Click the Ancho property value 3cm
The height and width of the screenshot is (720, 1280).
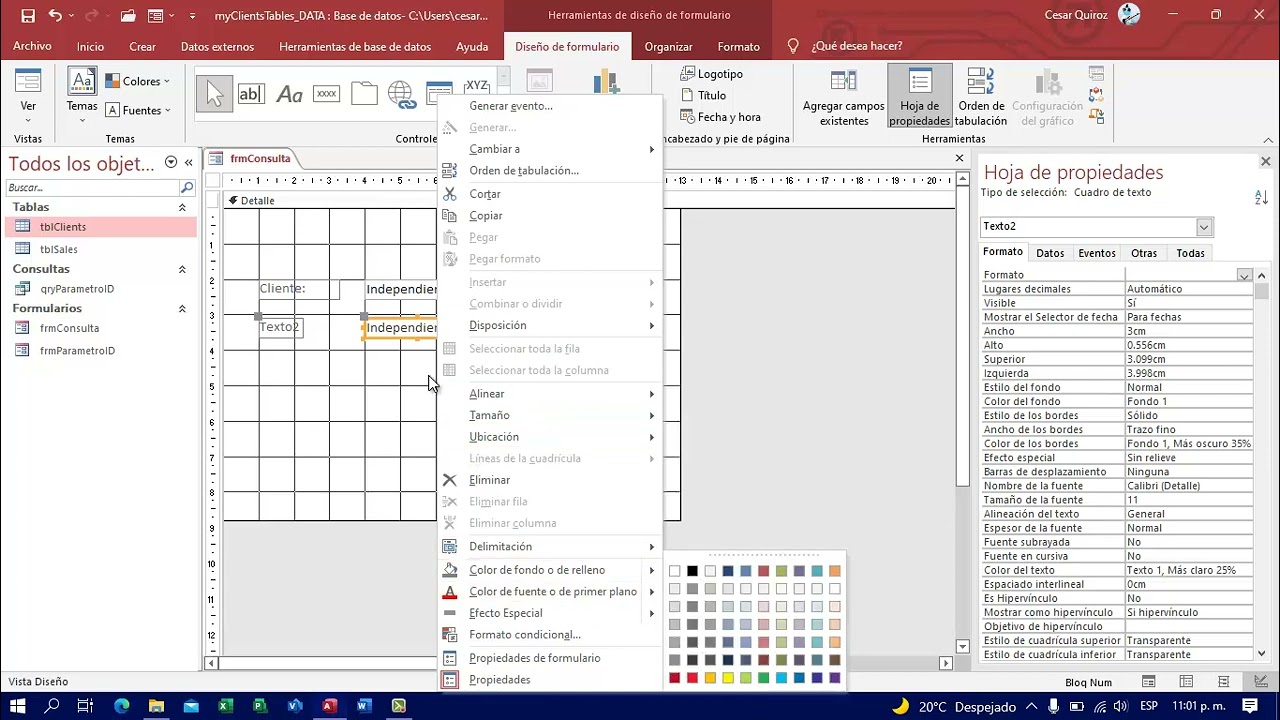(x=1188, y=331)
